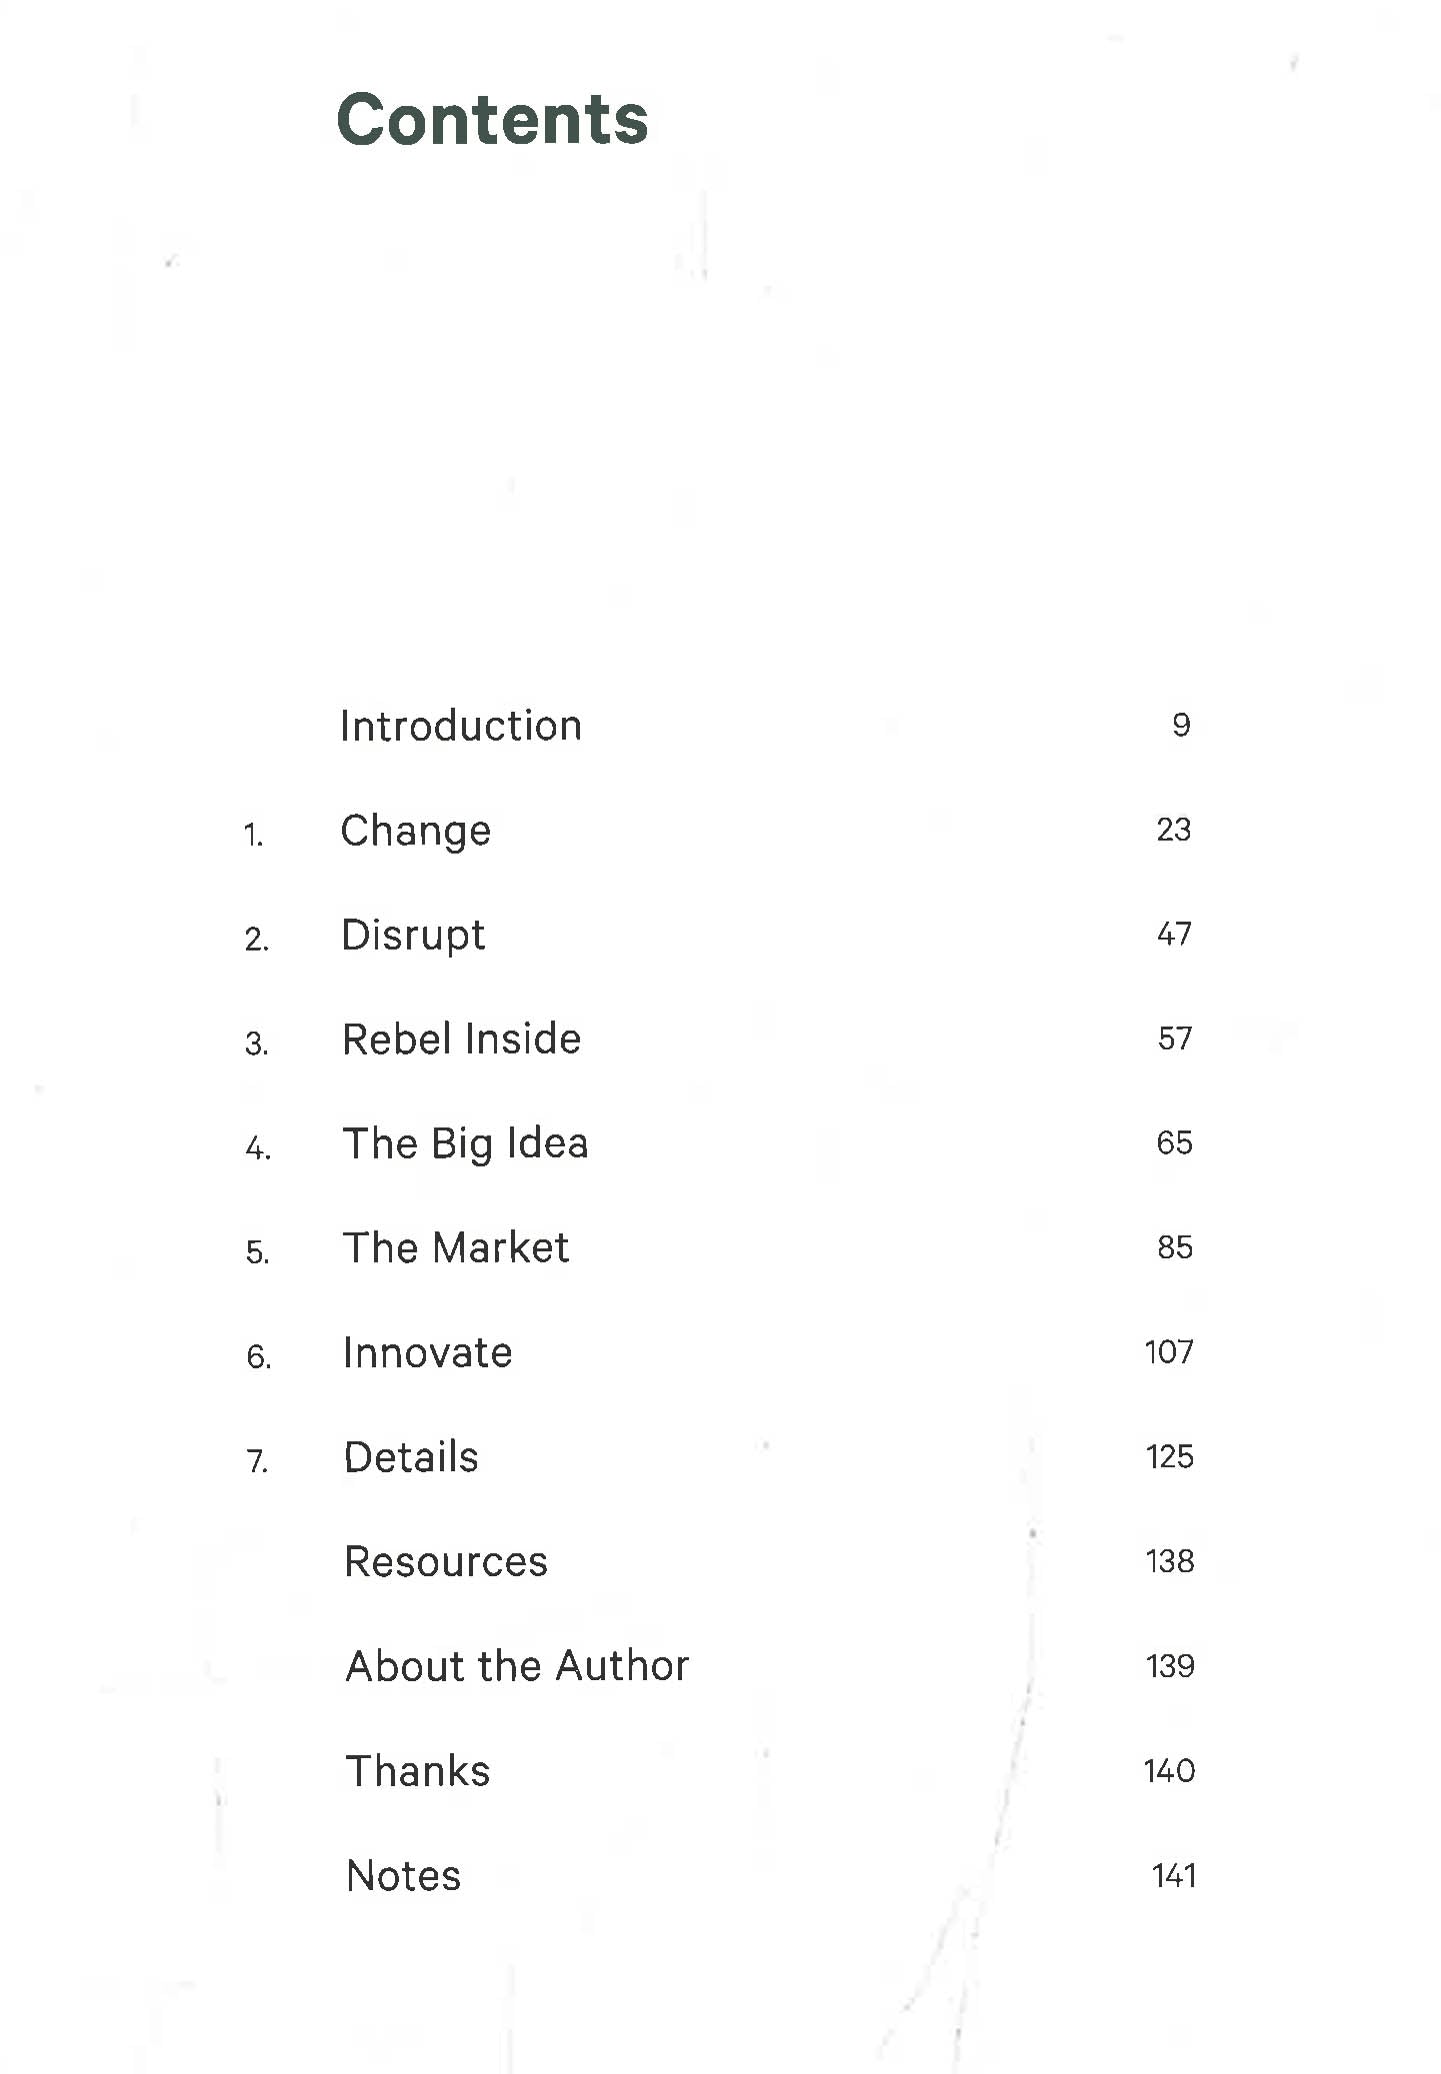Click chapter number 3 before Rebel Inside
Image resolution: width=1441 pixels, height=2074 pixels.
point(256,1044)
